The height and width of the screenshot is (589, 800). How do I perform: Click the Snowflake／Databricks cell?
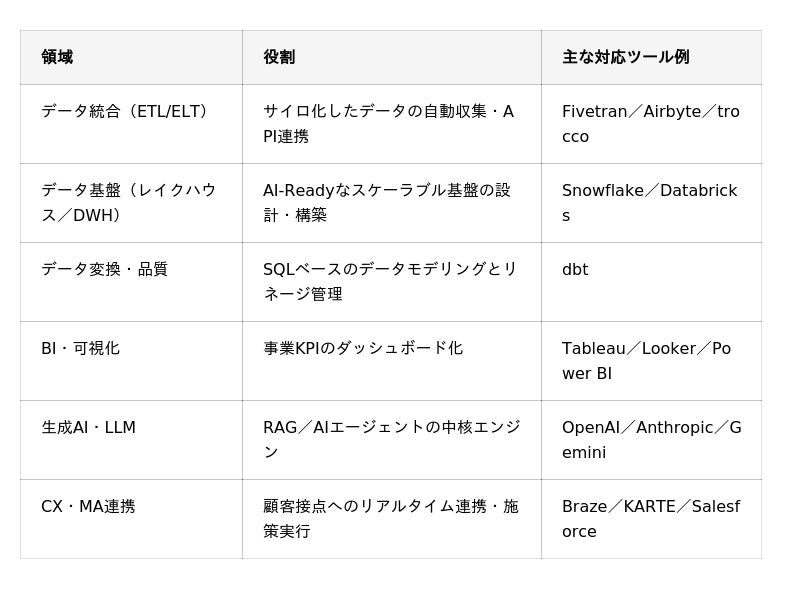652,203
